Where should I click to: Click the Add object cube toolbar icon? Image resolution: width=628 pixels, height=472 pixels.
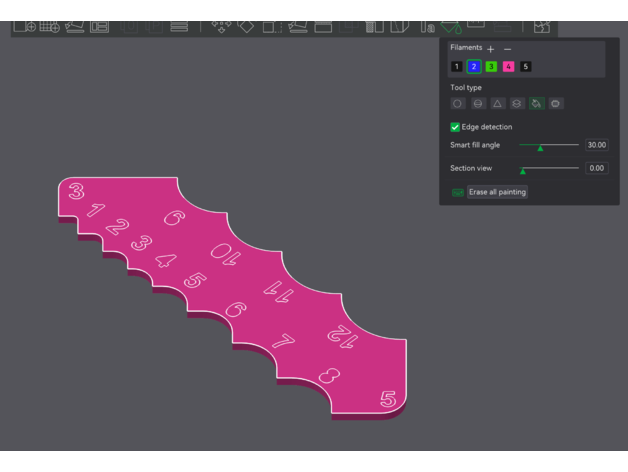tap(25, 27)
